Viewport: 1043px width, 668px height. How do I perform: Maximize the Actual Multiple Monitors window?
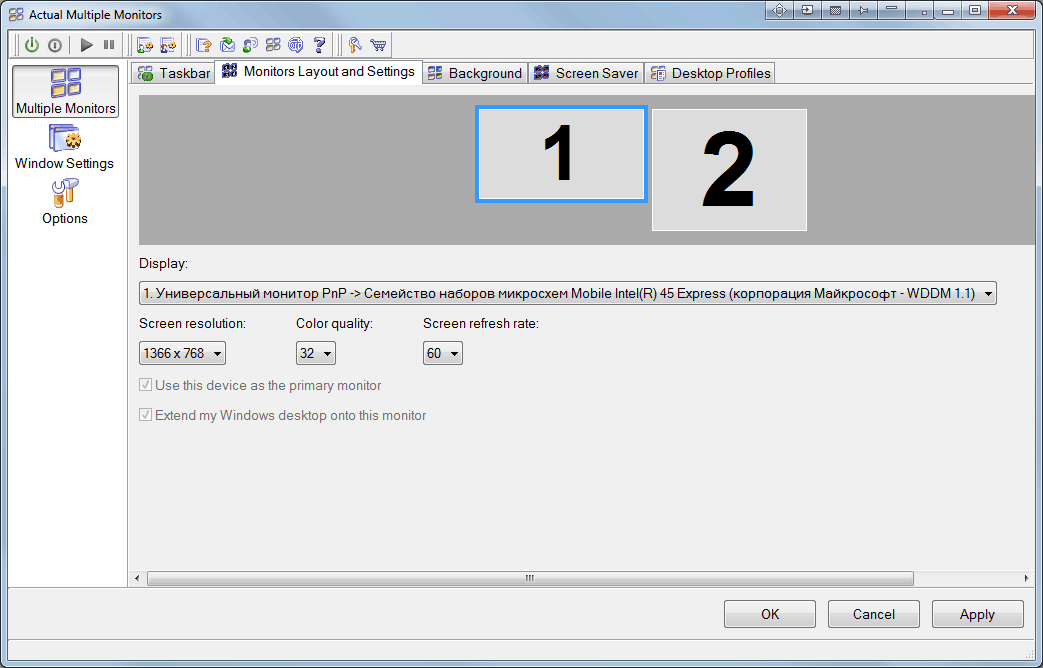[x=974, y=10]
